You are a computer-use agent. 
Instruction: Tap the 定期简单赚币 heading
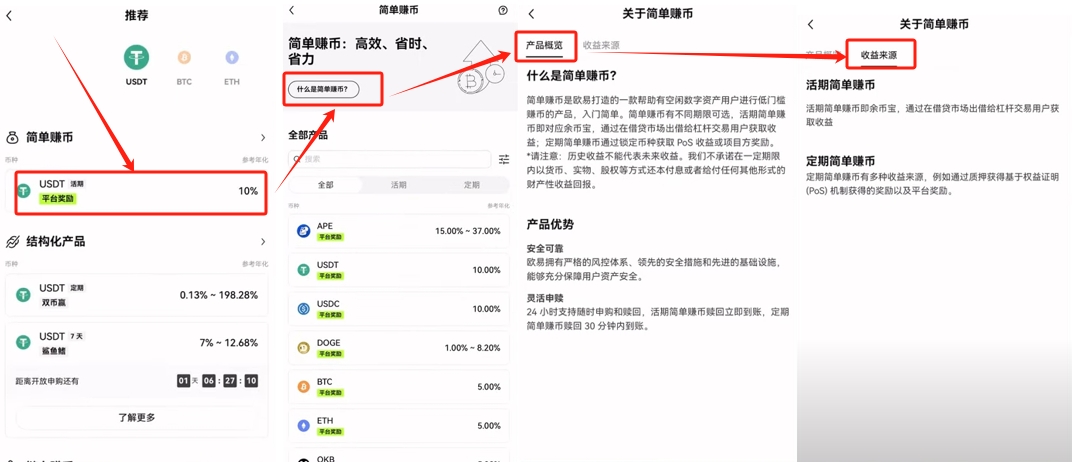[840, 161]
